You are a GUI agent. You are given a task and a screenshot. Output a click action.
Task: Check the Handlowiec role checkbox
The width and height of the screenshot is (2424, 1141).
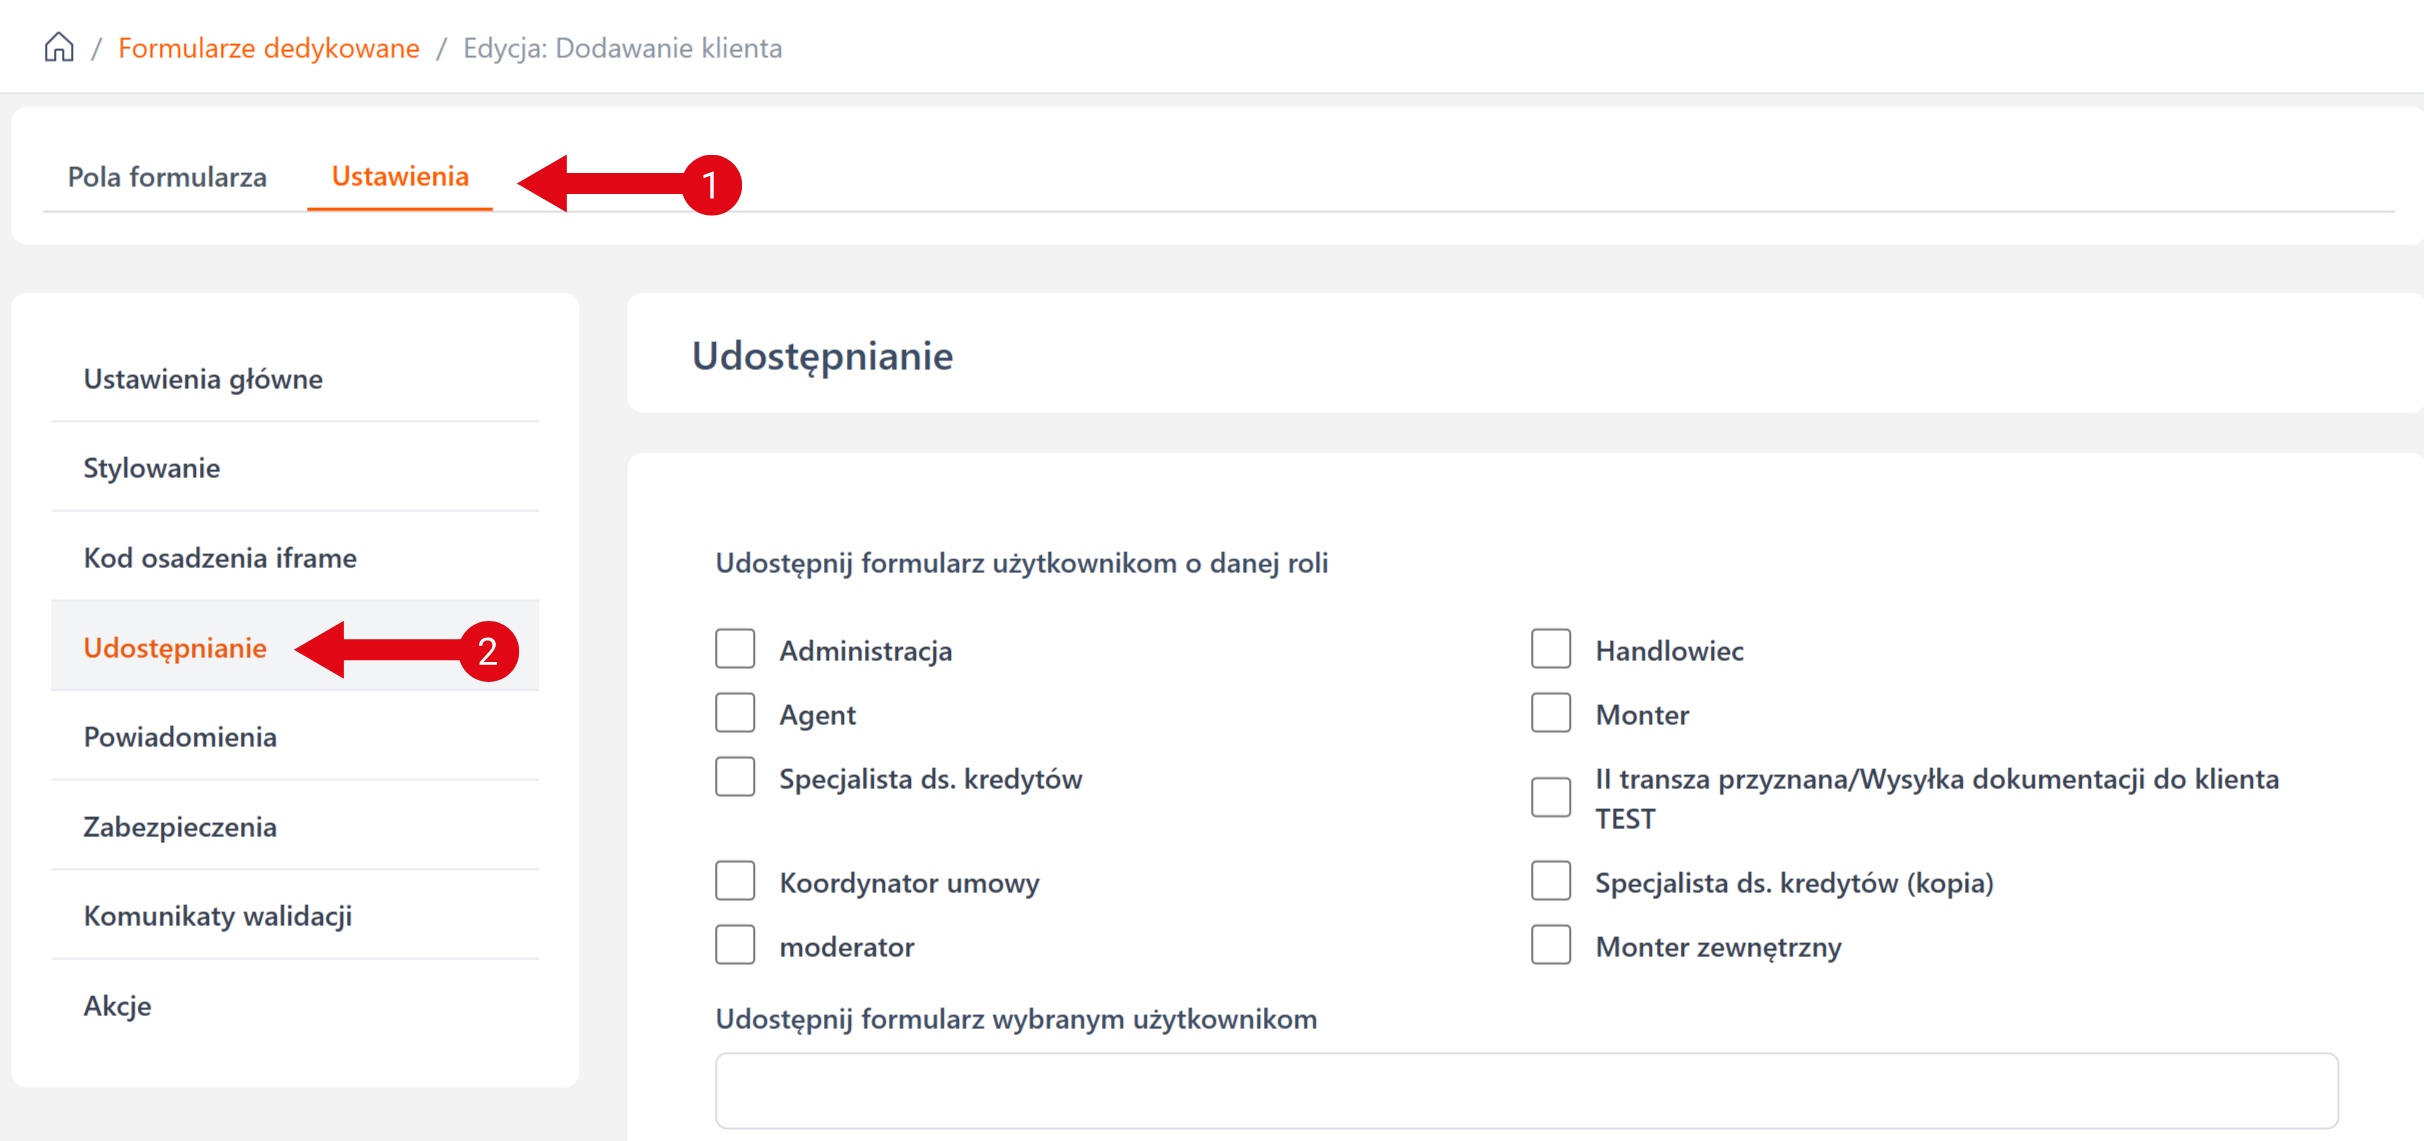point(1551,649)
